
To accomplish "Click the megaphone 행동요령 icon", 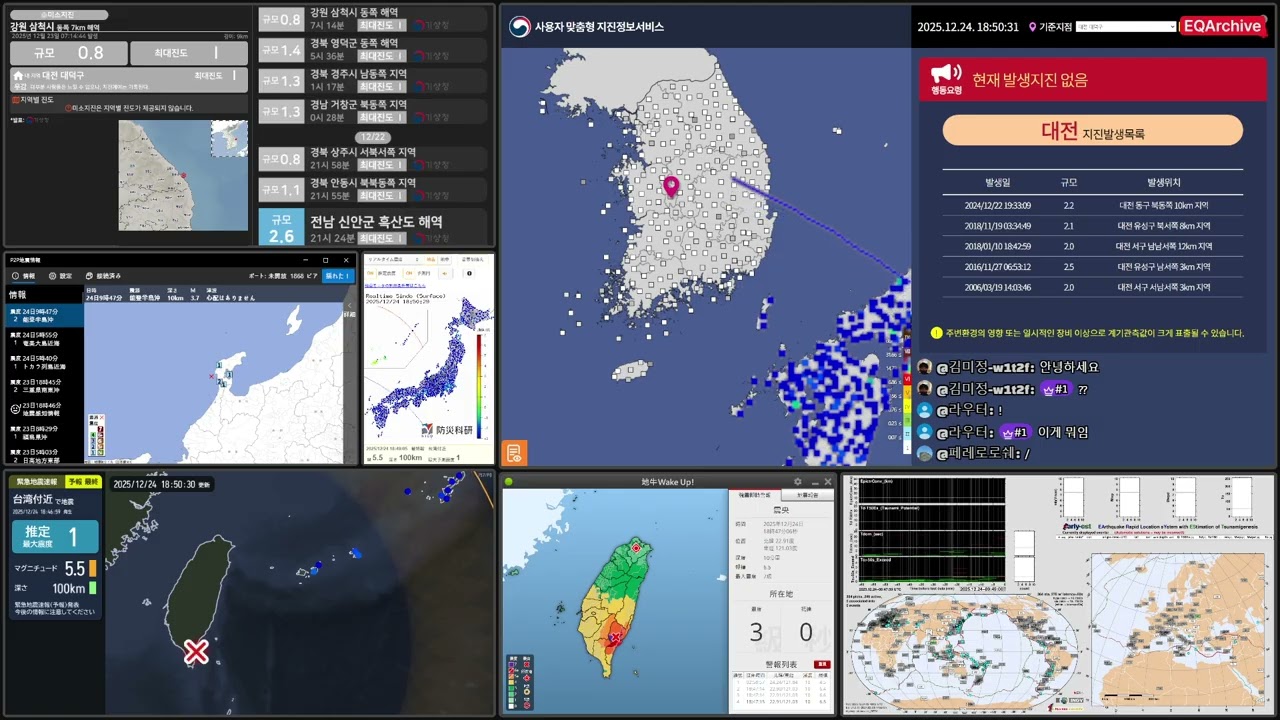I will [x=946, y=79].
